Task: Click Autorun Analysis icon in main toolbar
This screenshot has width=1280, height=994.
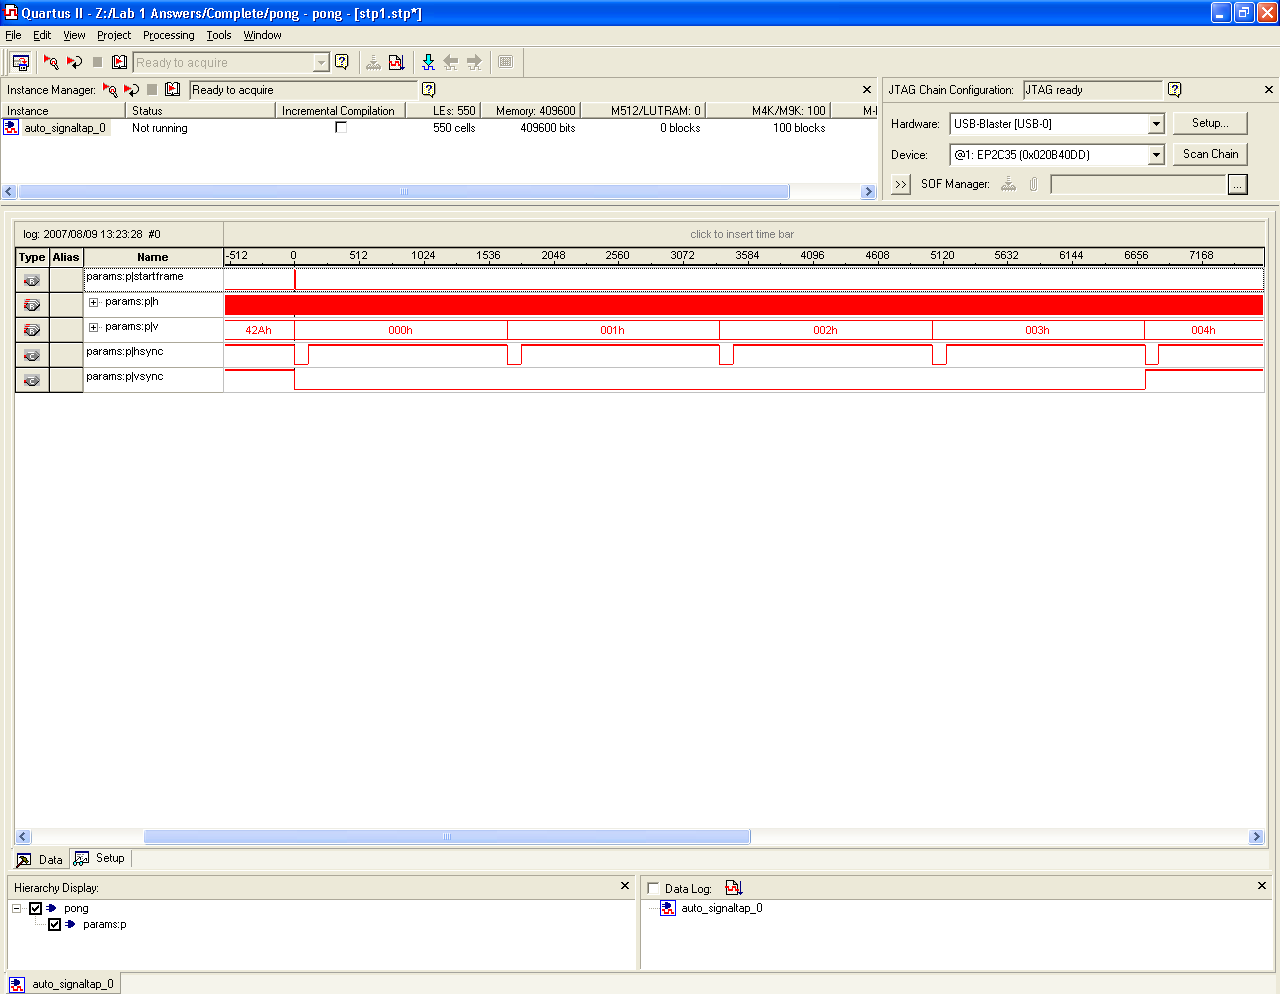Action: tap(74, 62)
